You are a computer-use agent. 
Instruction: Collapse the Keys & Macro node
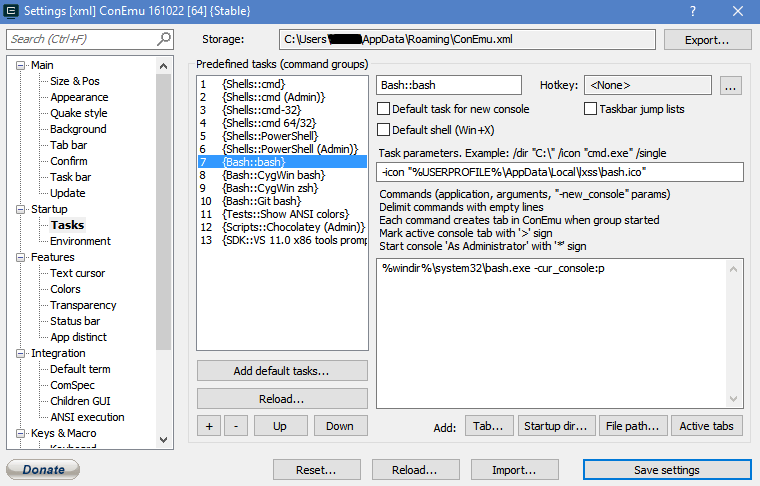pyautogui.click(x=20, y=433)
